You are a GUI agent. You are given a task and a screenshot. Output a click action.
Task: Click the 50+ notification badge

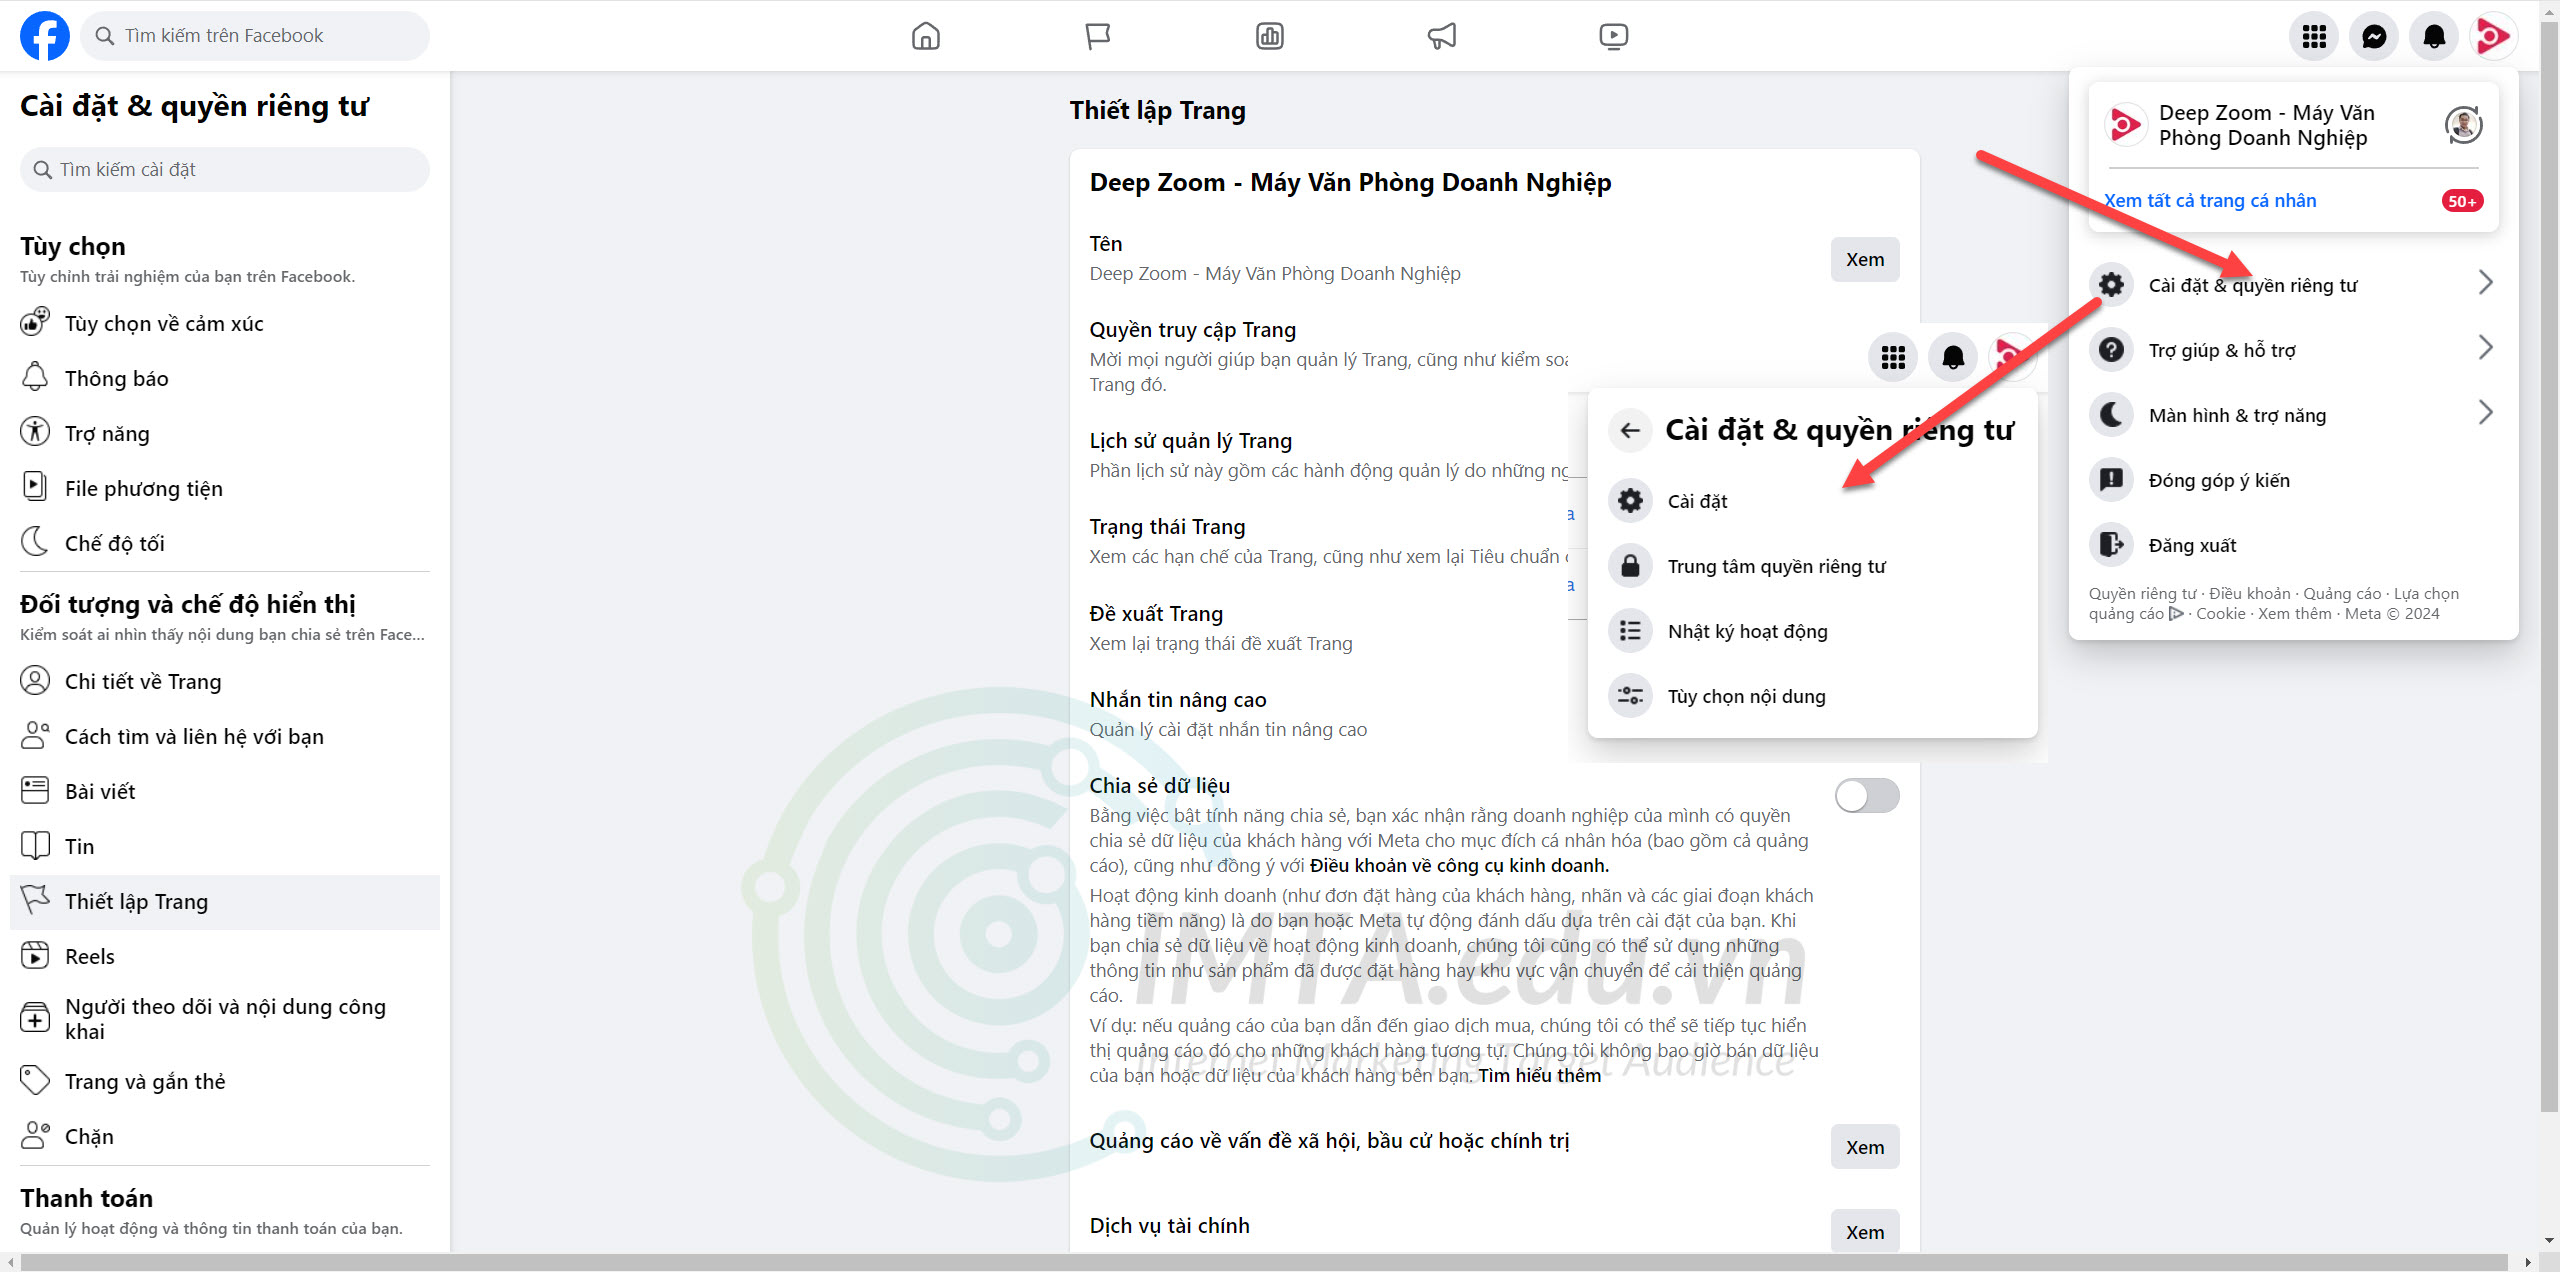tap(2462, 201)
